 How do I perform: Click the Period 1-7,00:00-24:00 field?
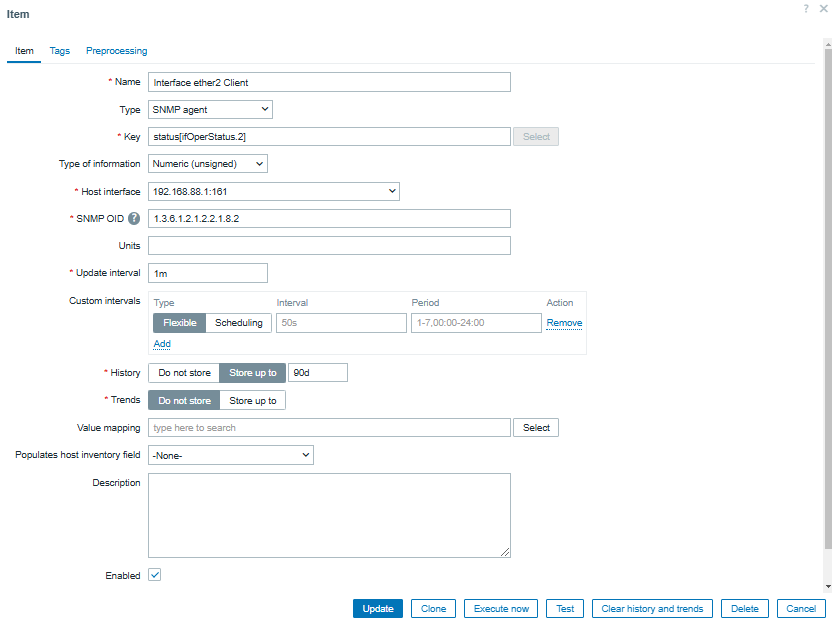476,323
